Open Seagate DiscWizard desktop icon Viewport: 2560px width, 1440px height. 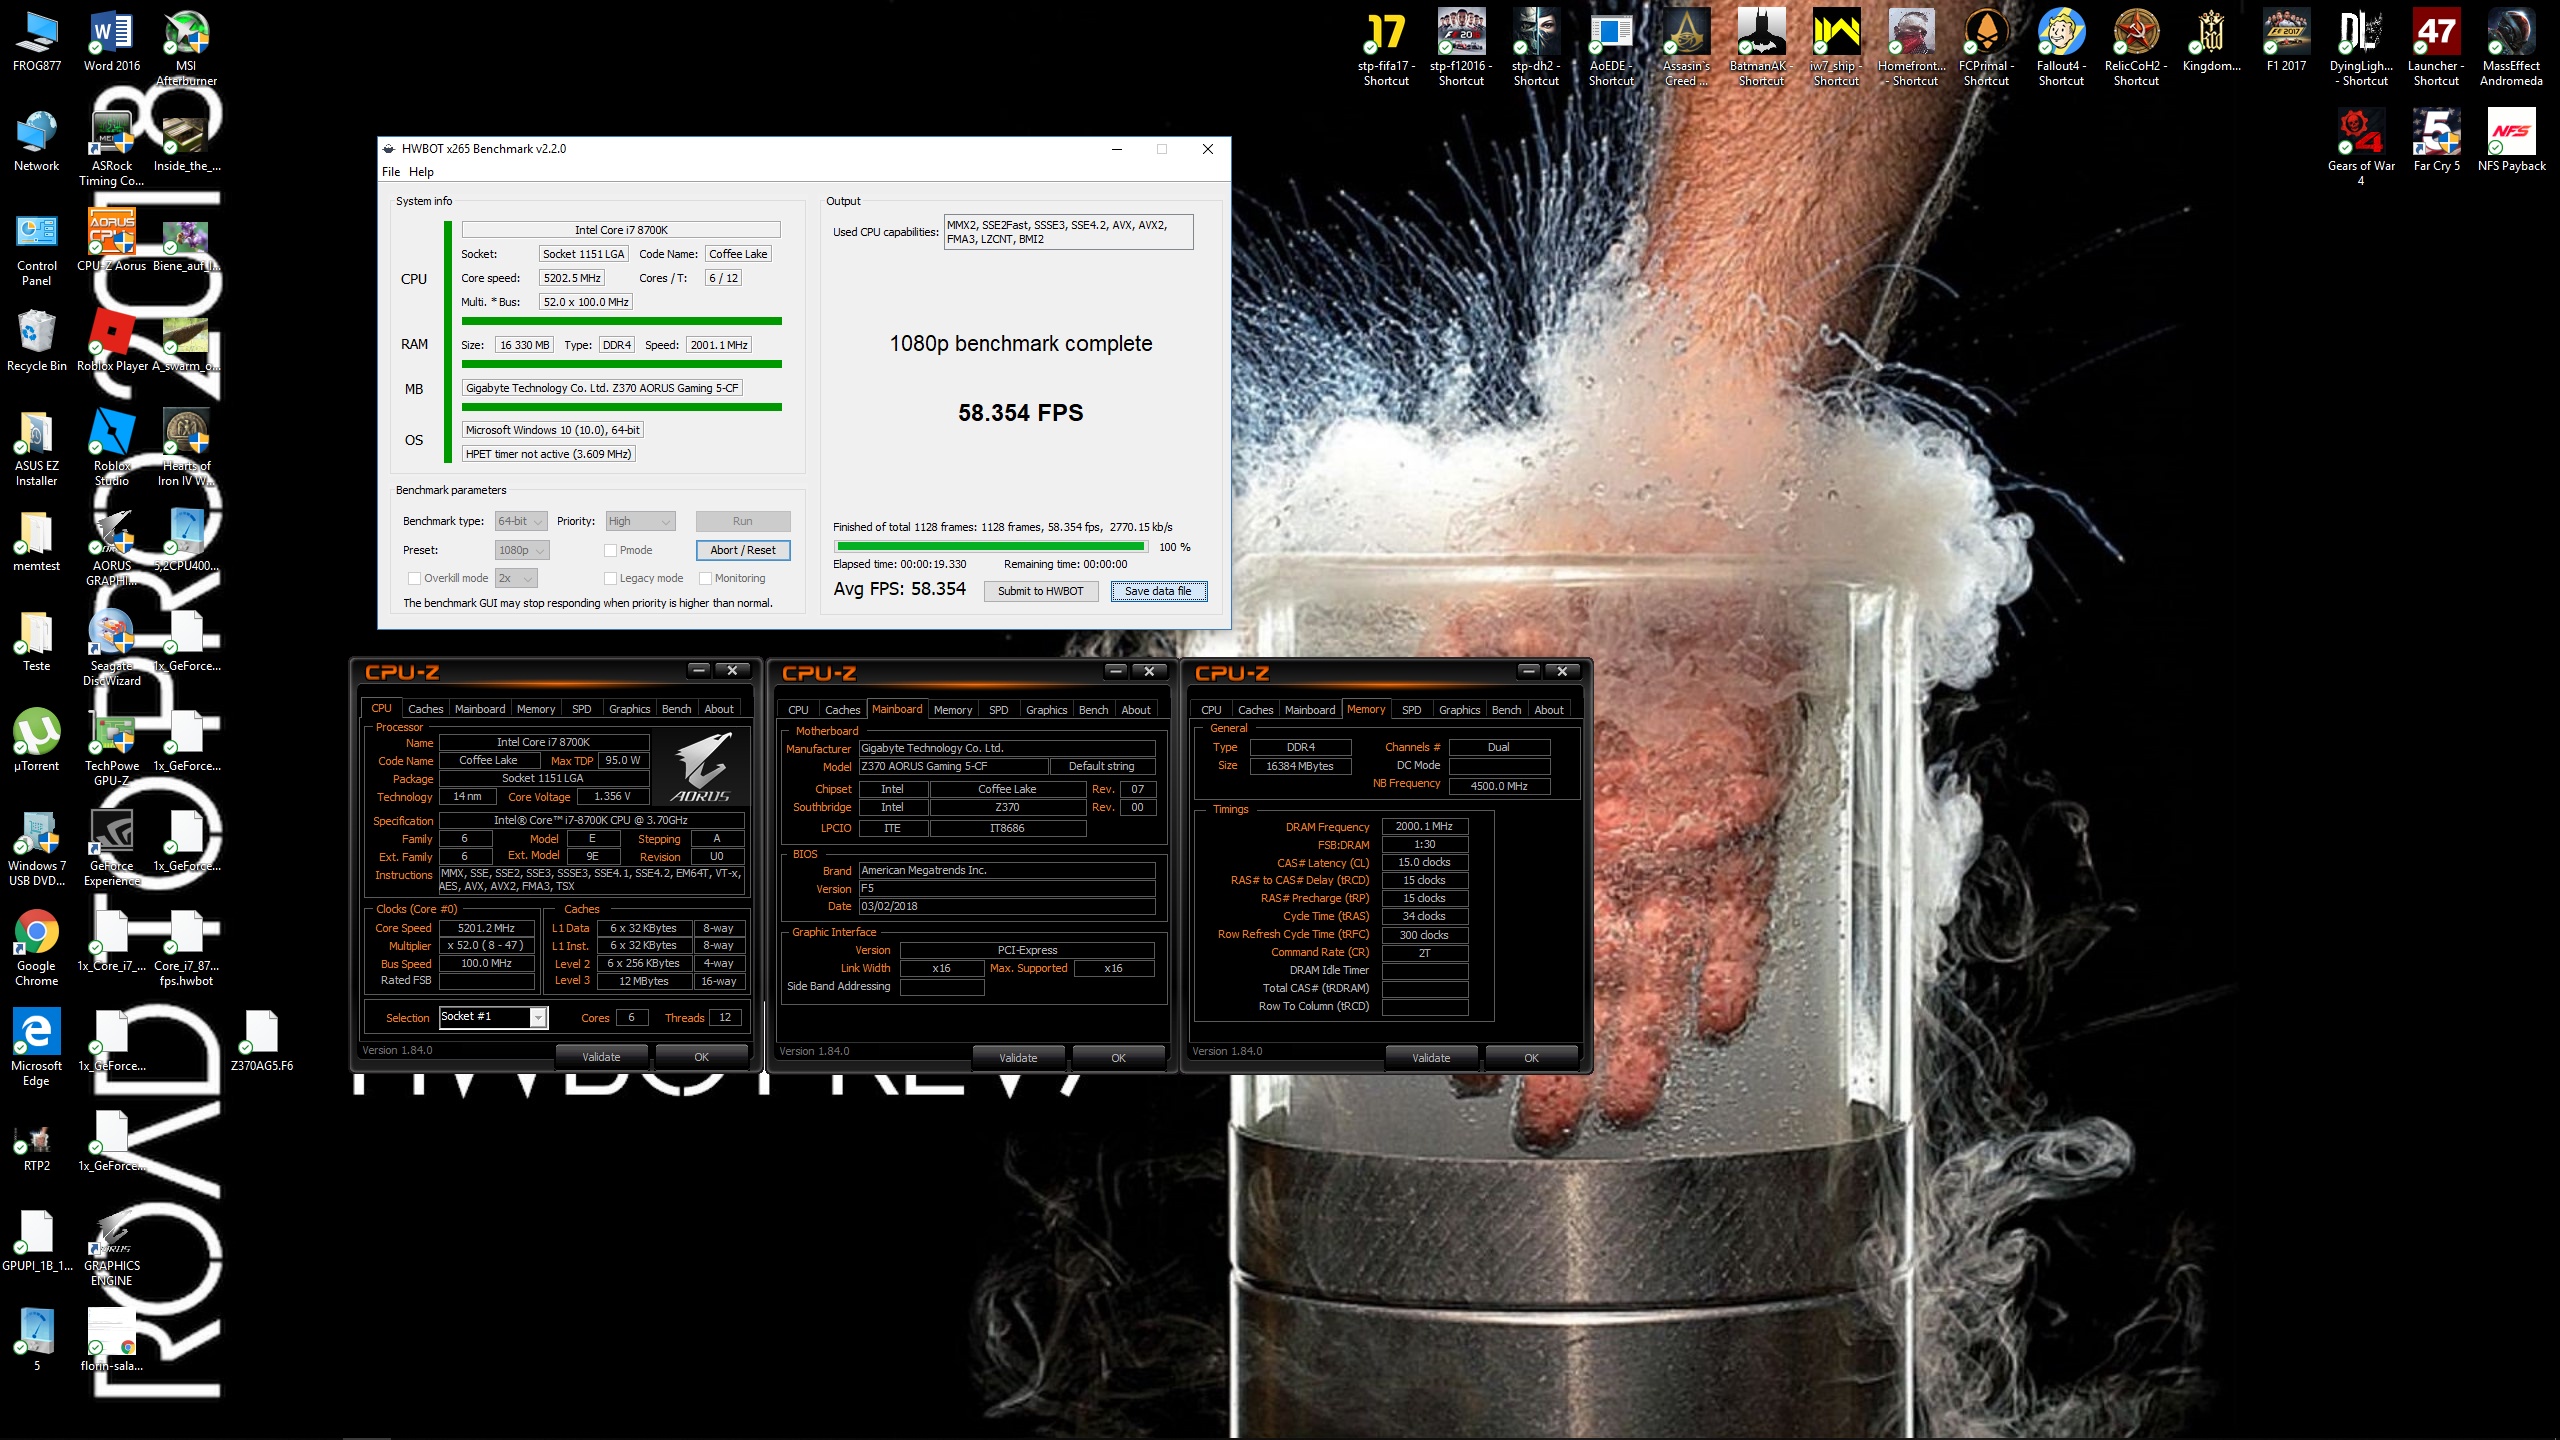point(112,648)
